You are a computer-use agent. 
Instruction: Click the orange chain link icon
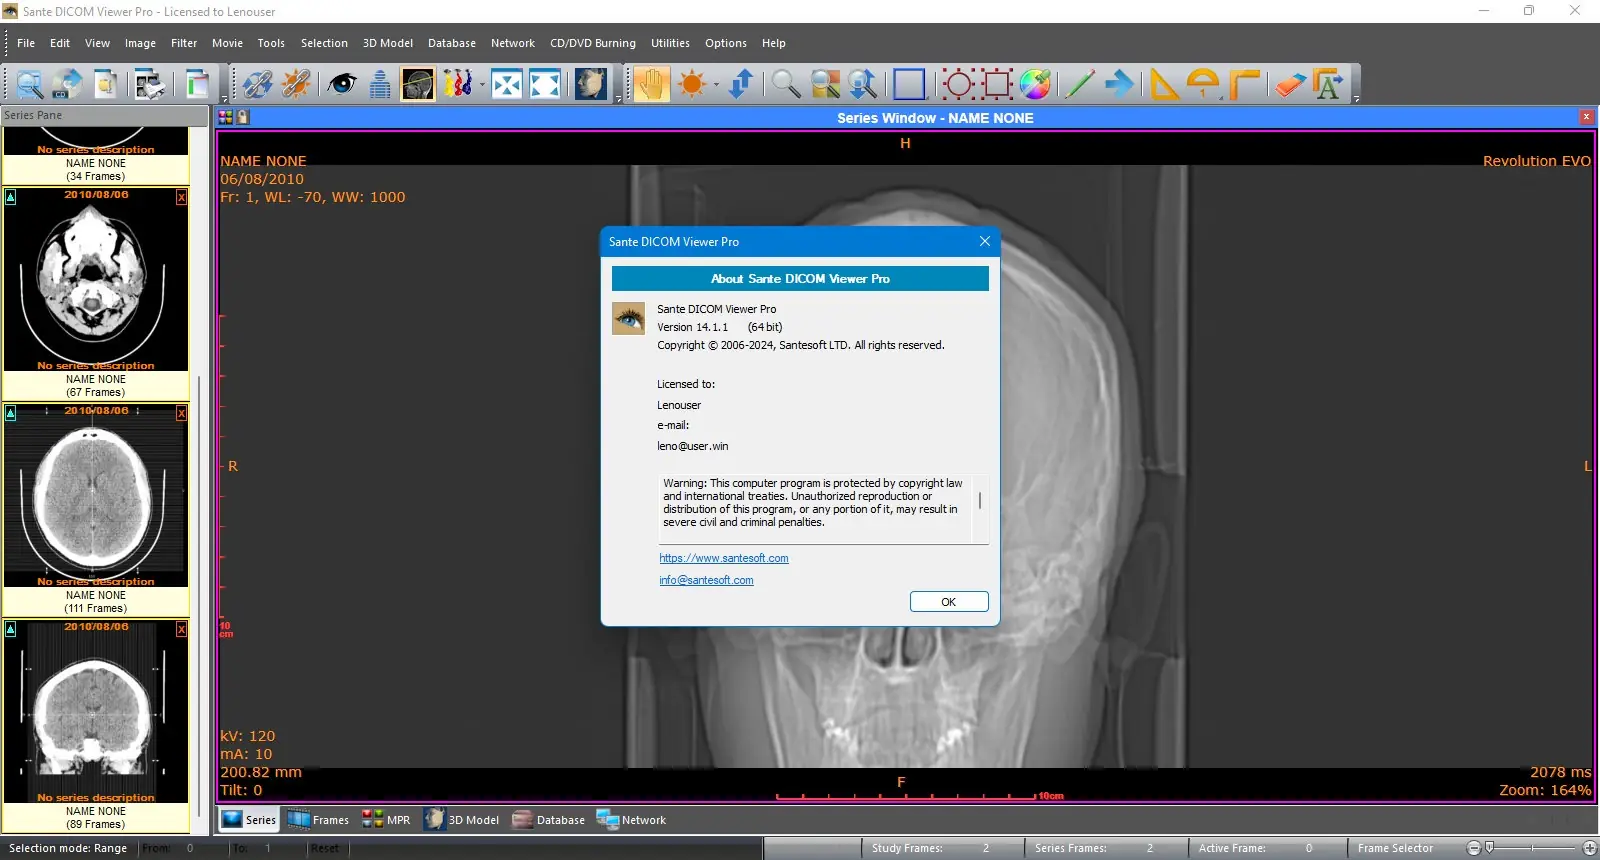pos(295,84)
